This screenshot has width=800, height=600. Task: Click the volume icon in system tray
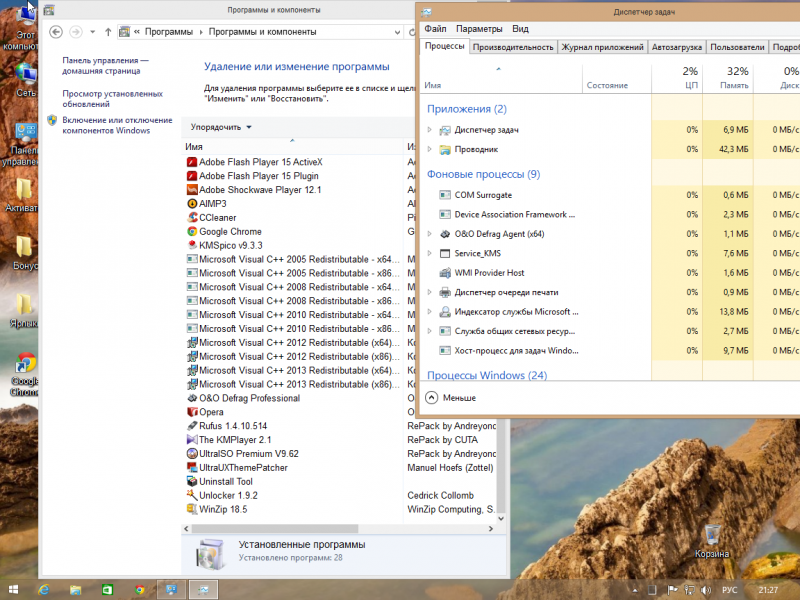pyautogui.click(x=706, y=590)
